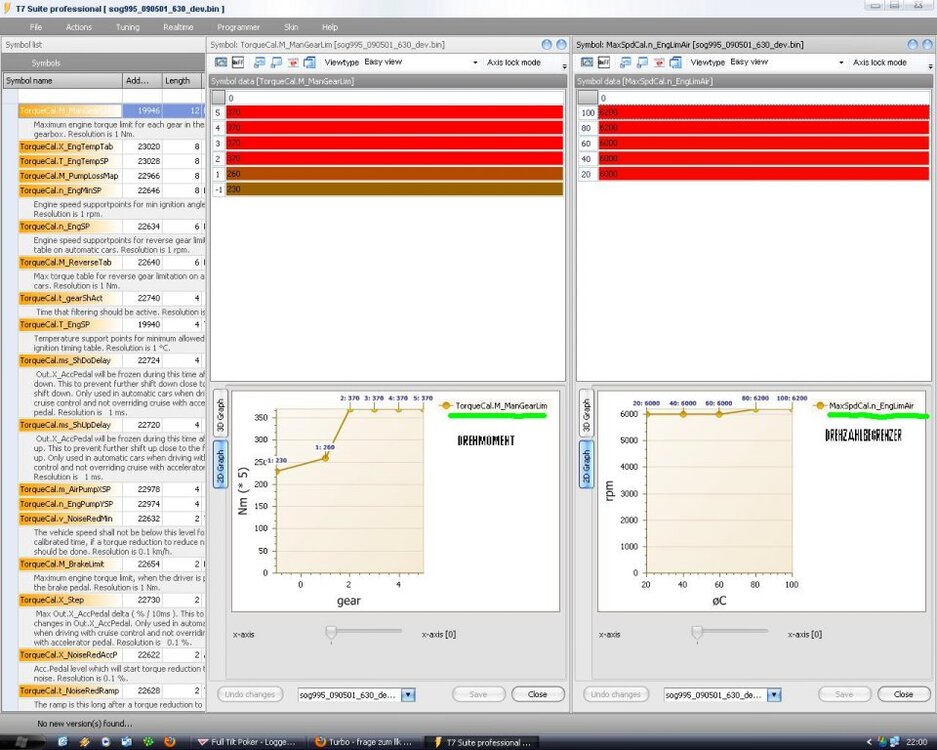Image resolution: width=937 pixels, height=750 pixels.
Task: Switch MaxSpdCal panel to the 3D Graph tab
Action: pyautogui.click(x=586, y=414)
